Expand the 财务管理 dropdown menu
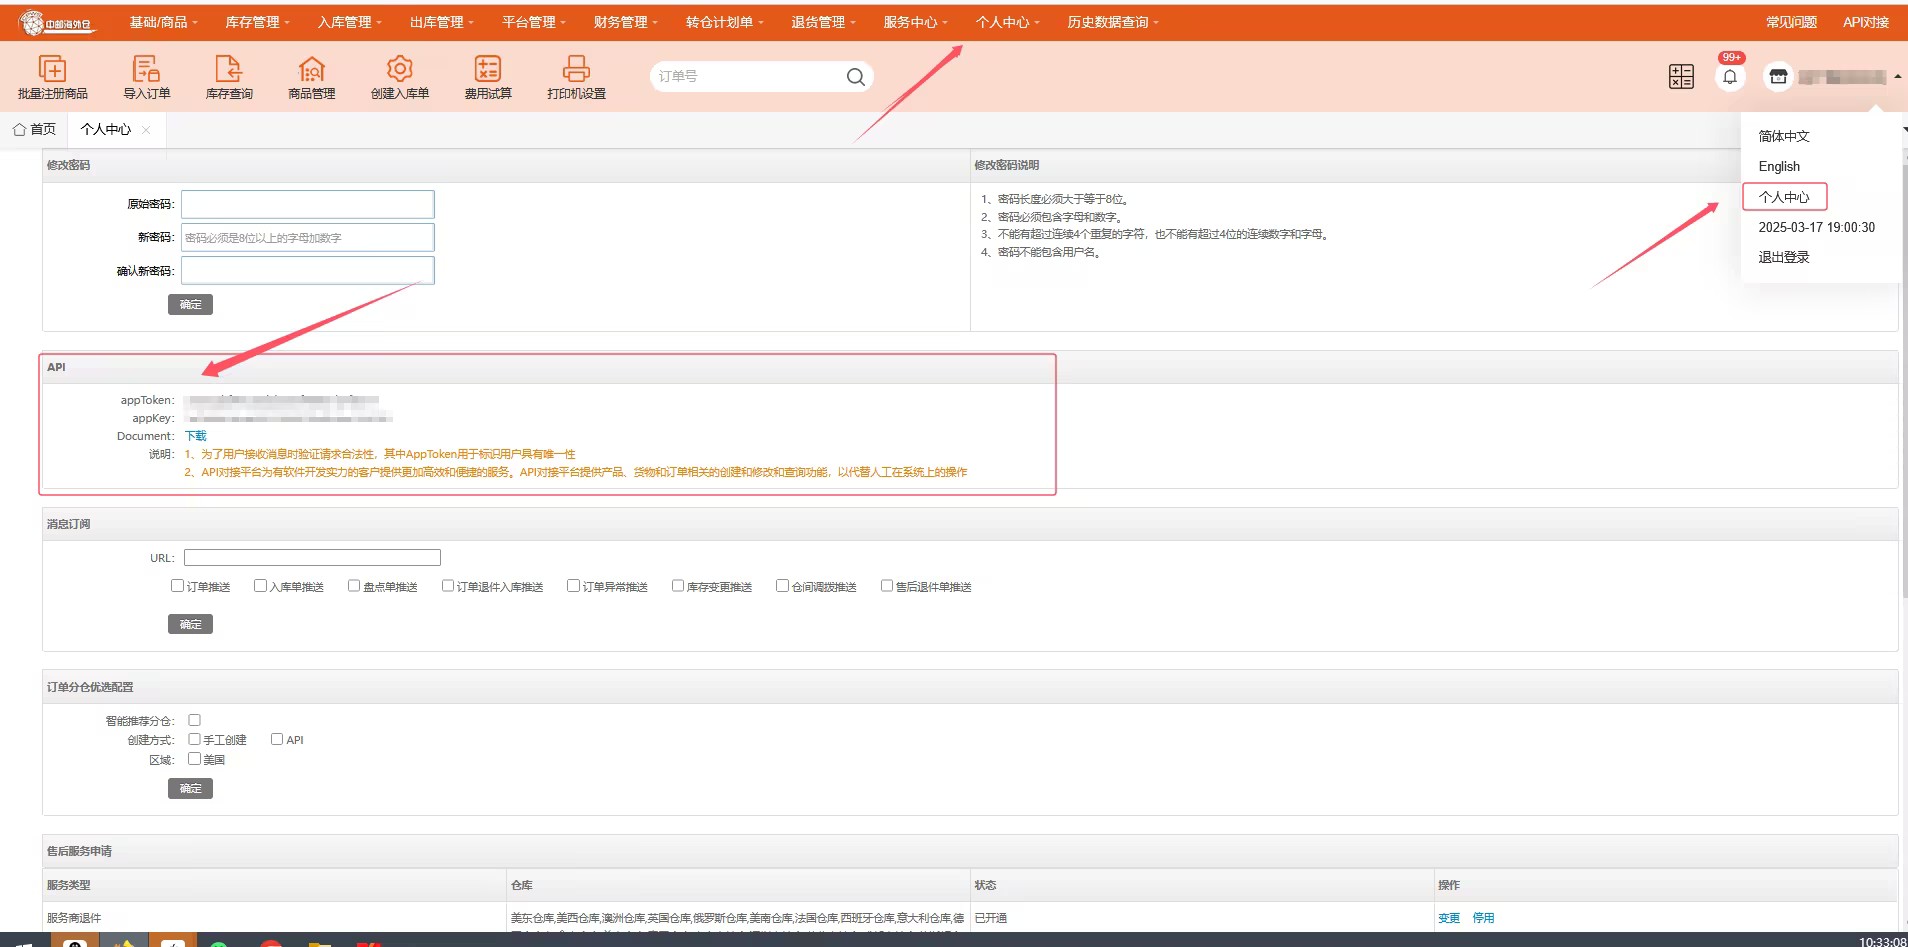 625,22
